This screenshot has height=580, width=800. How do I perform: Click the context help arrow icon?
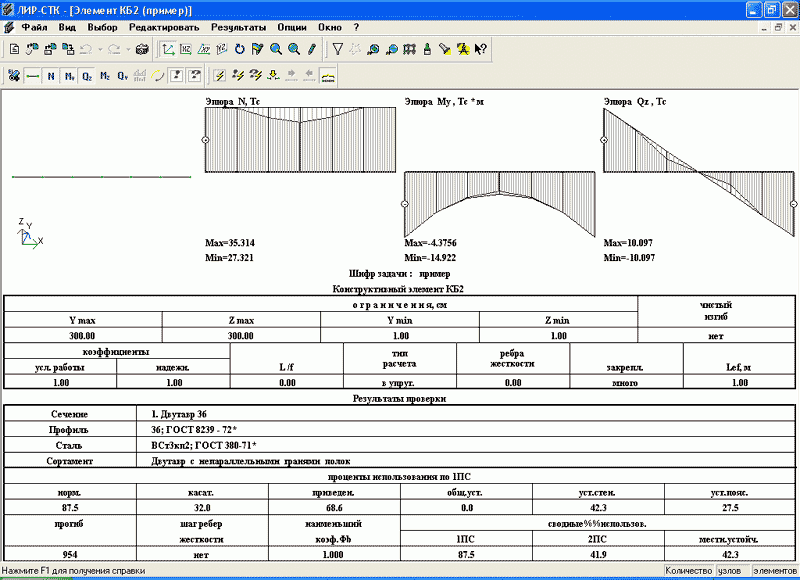(x=481, y=48)
